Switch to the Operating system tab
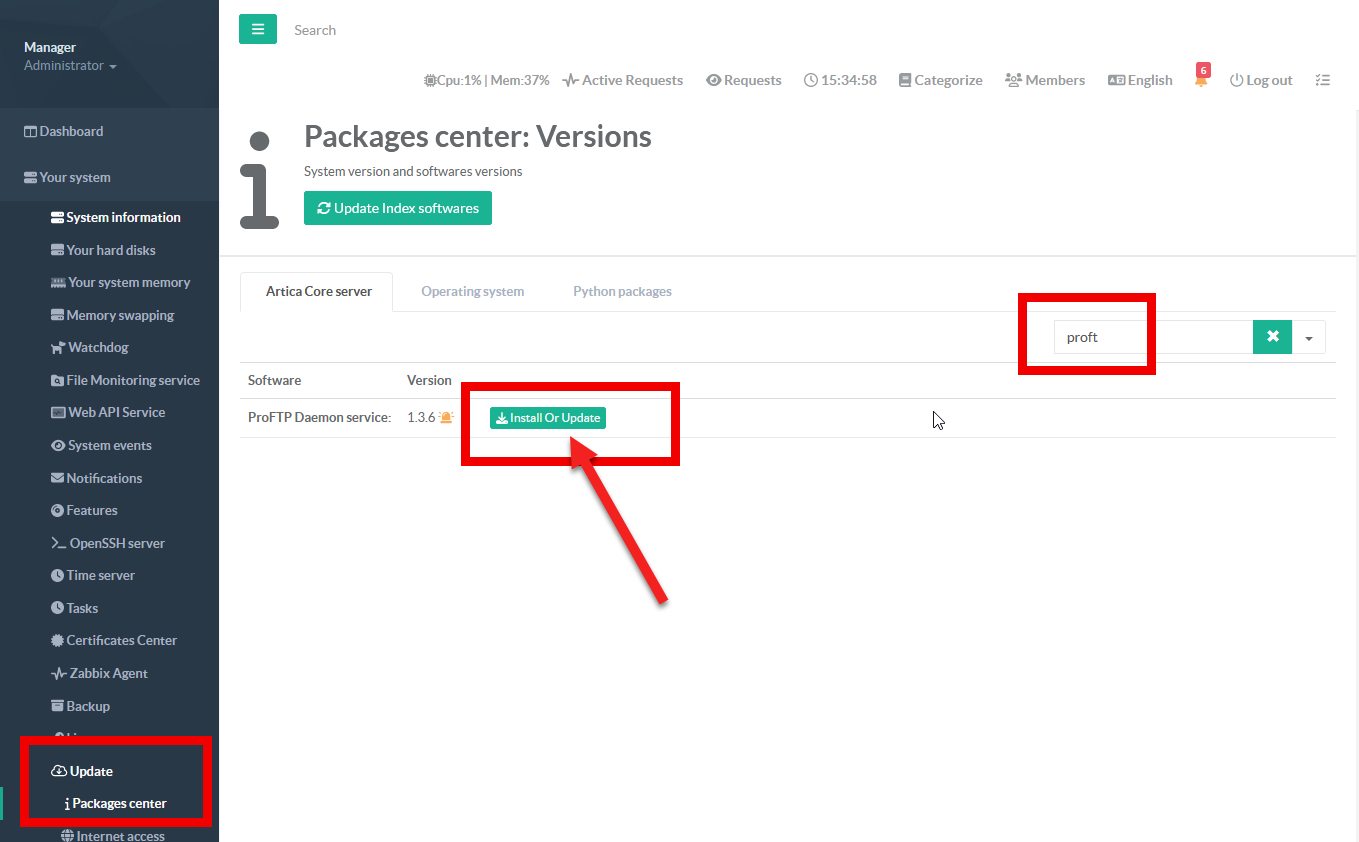Viewport: 1359px width, 842px height. [x=472, y=291]
